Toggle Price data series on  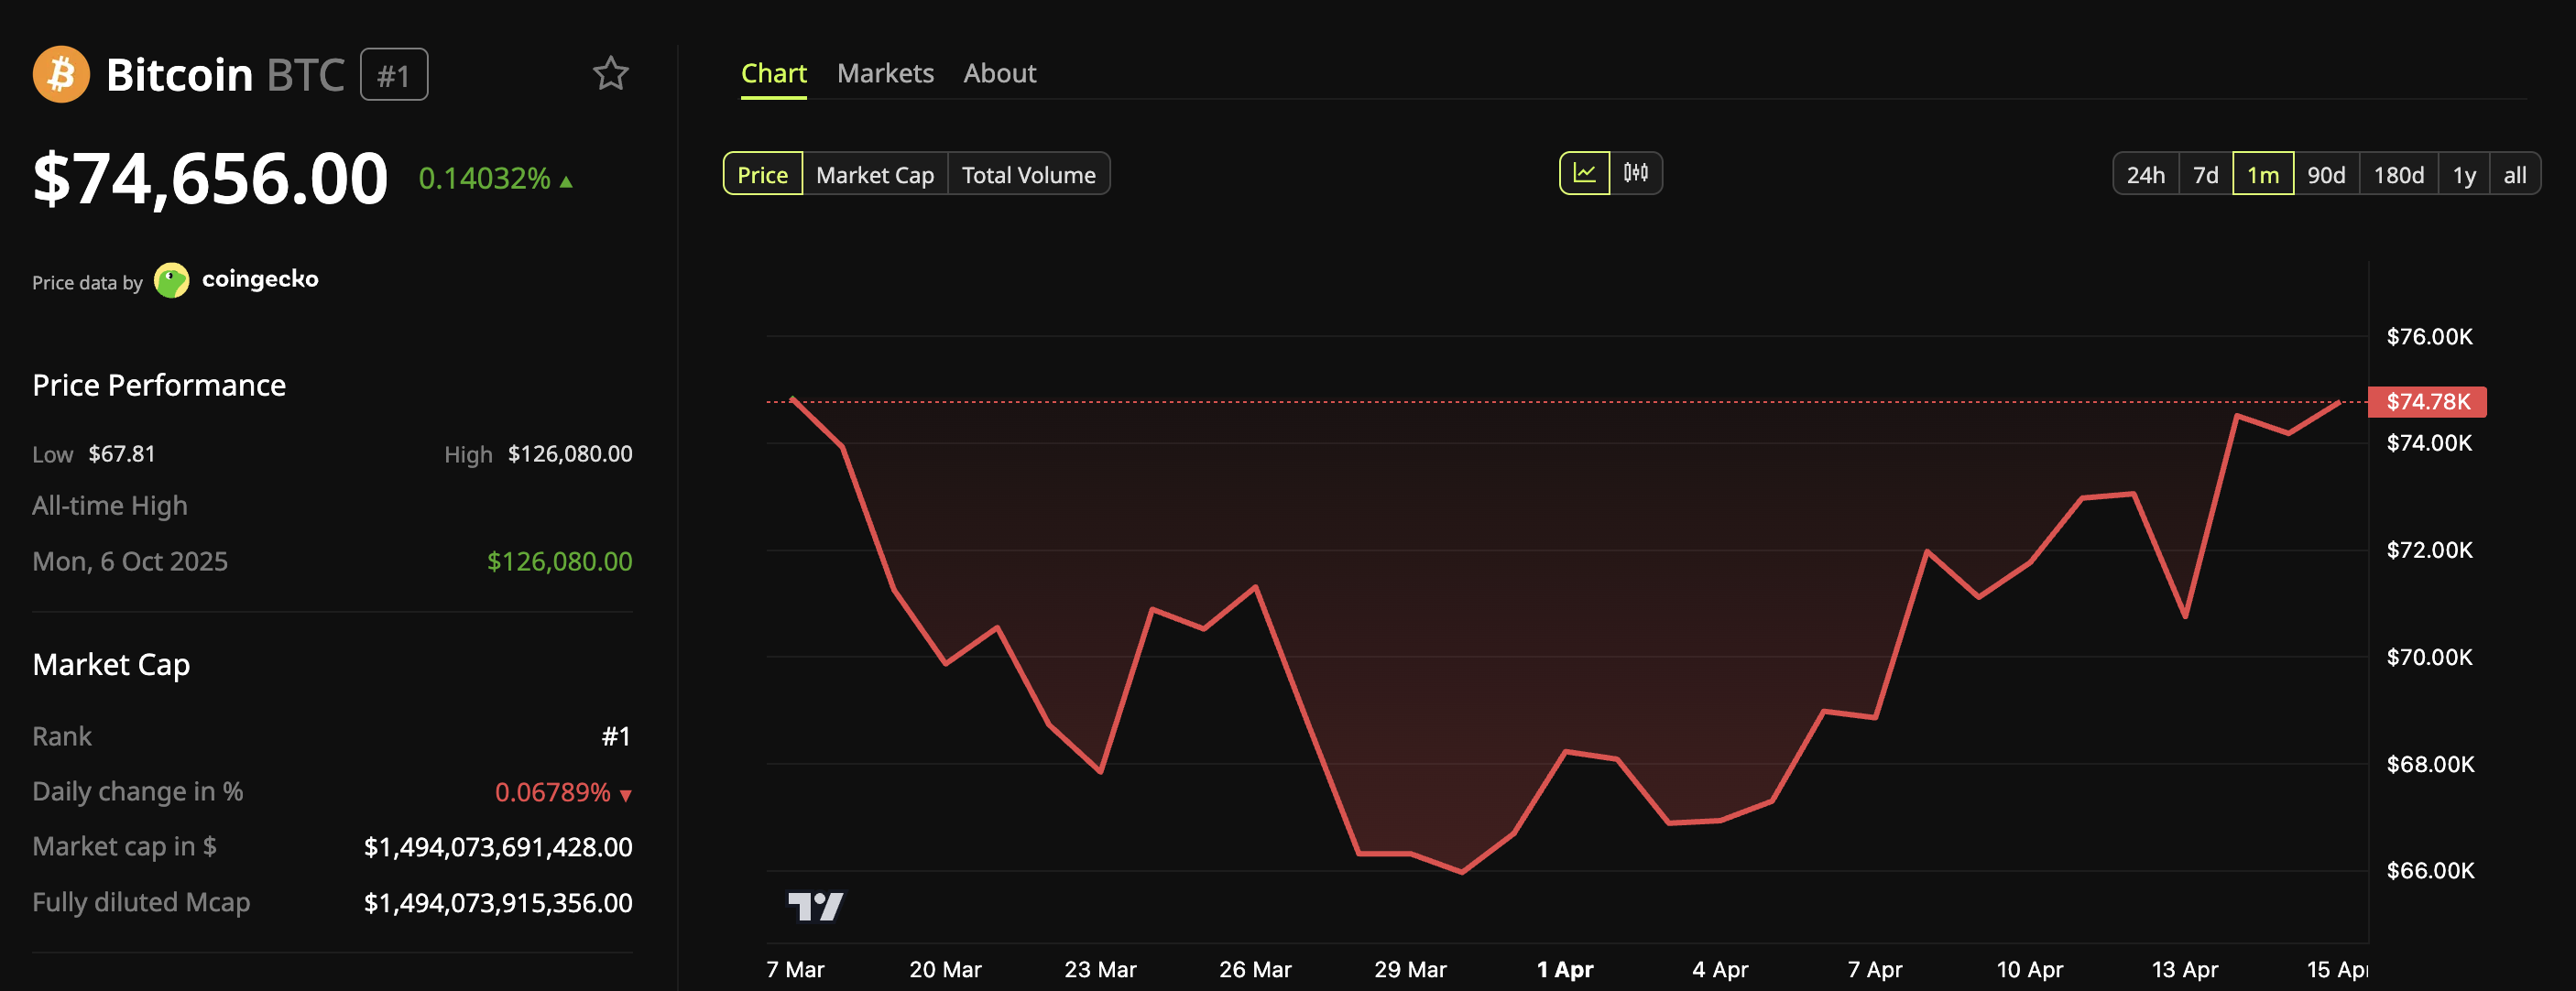pyautogui.click(x=763, y=173)
